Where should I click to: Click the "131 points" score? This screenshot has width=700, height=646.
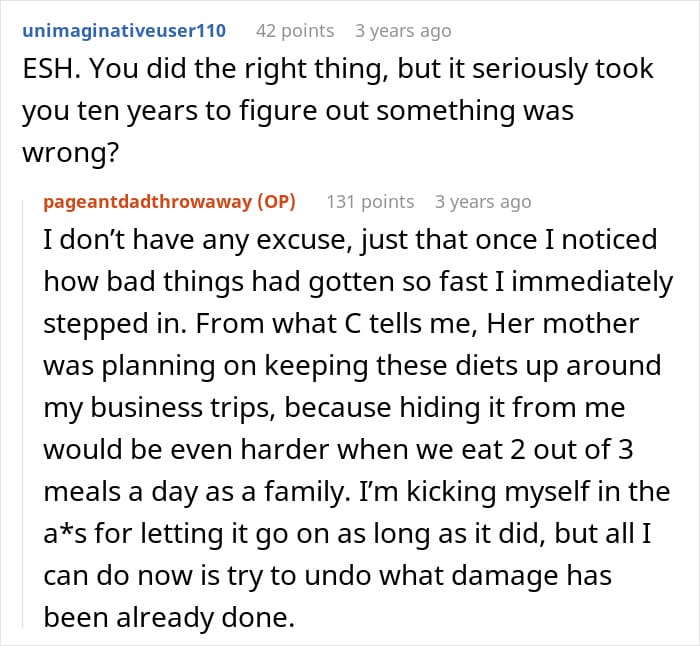(x=370, y=201)
